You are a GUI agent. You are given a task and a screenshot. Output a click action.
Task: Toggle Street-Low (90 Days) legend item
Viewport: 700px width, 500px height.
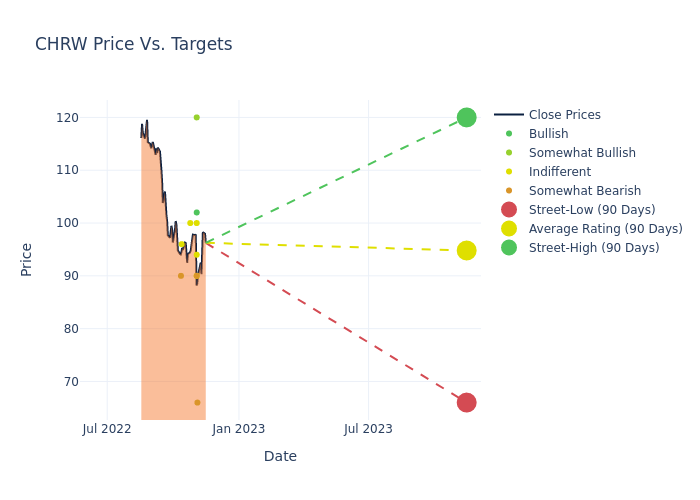592,210
